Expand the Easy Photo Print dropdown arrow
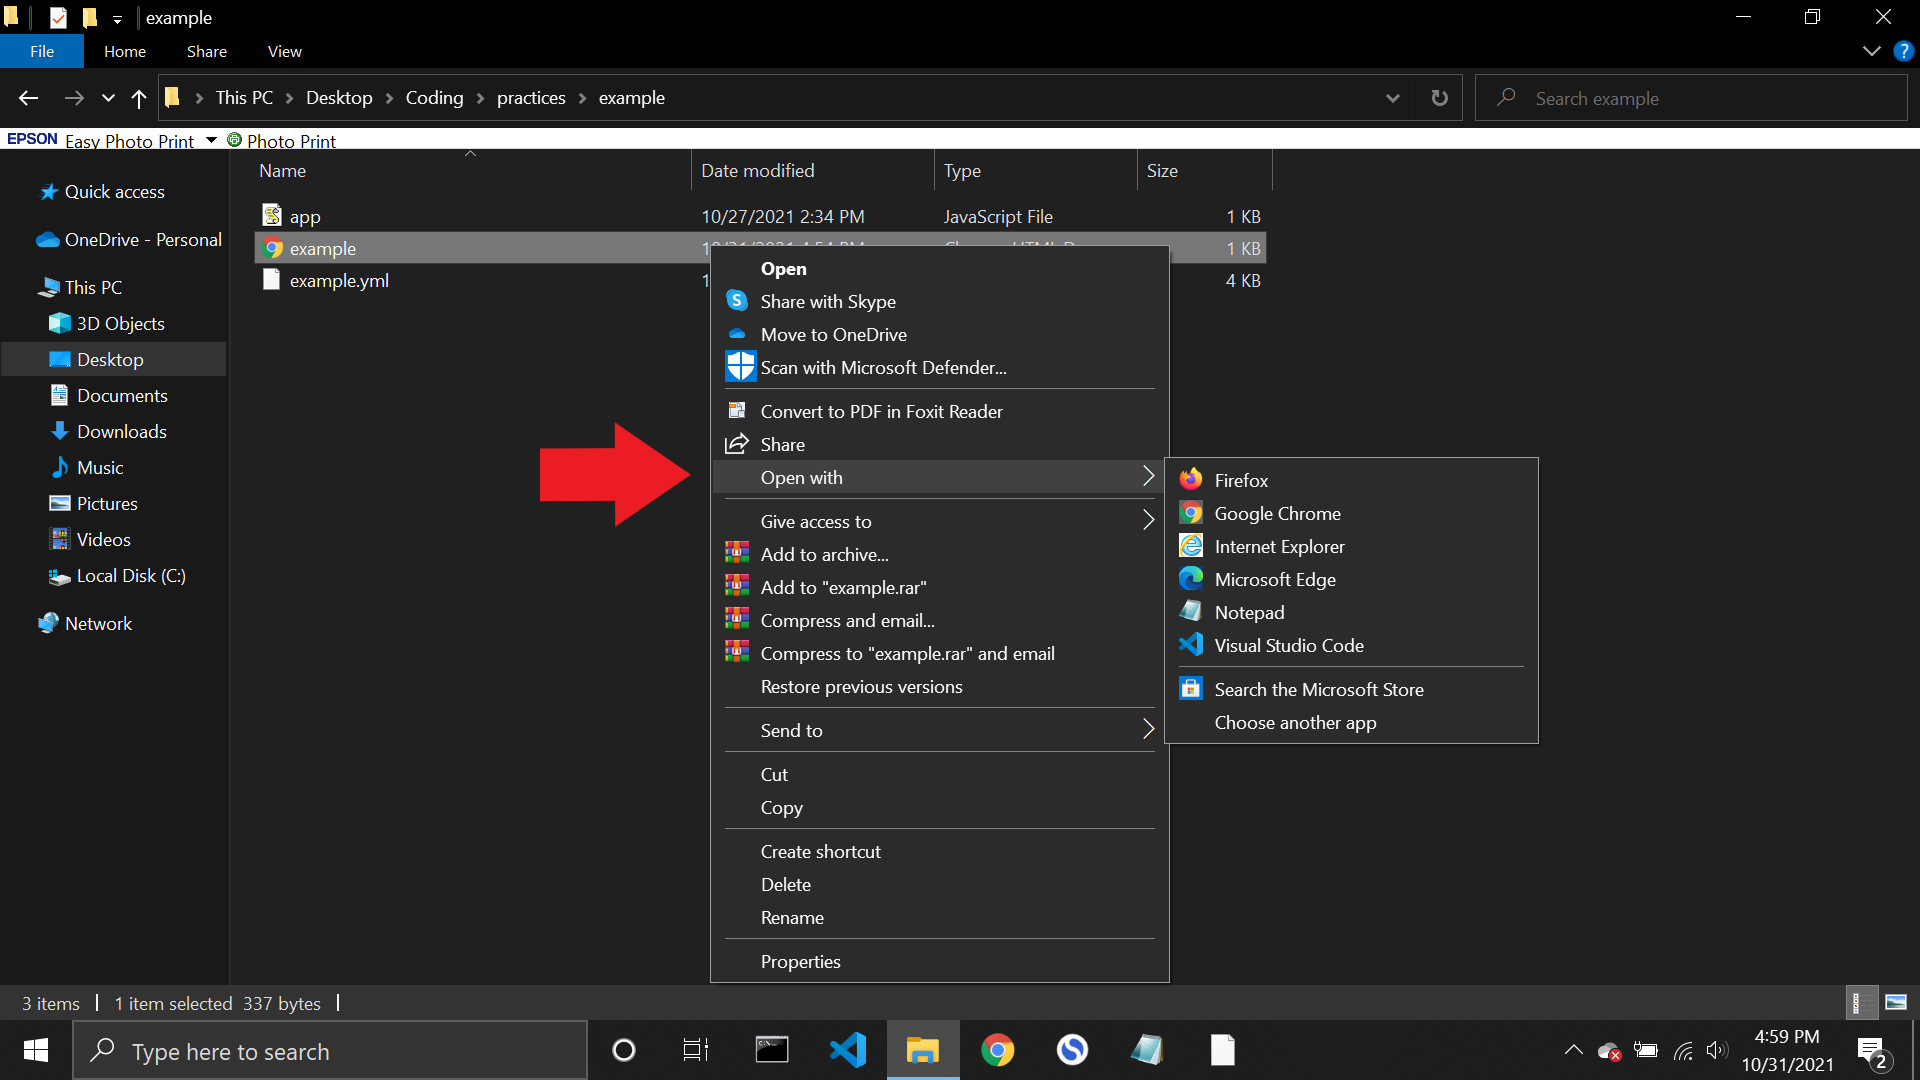This screenshot has height=1080, width=1920. pyautogui.click(x=210, y=139)
